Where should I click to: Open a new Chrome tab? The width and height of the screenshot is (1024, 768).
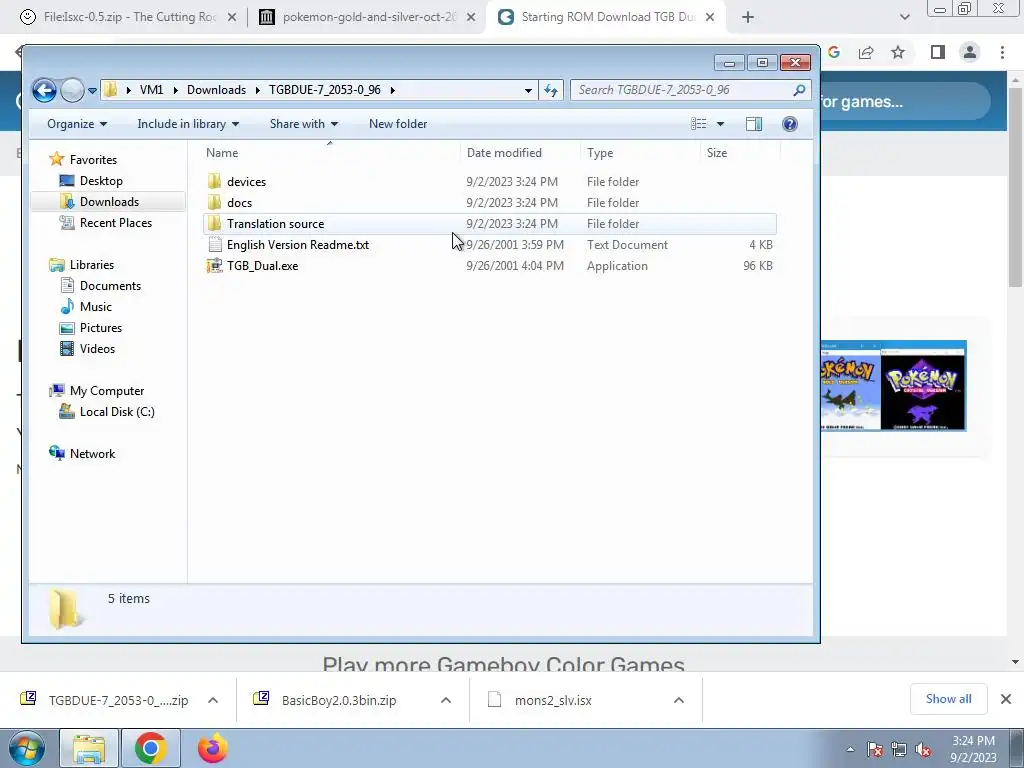[x=748, y=17]
